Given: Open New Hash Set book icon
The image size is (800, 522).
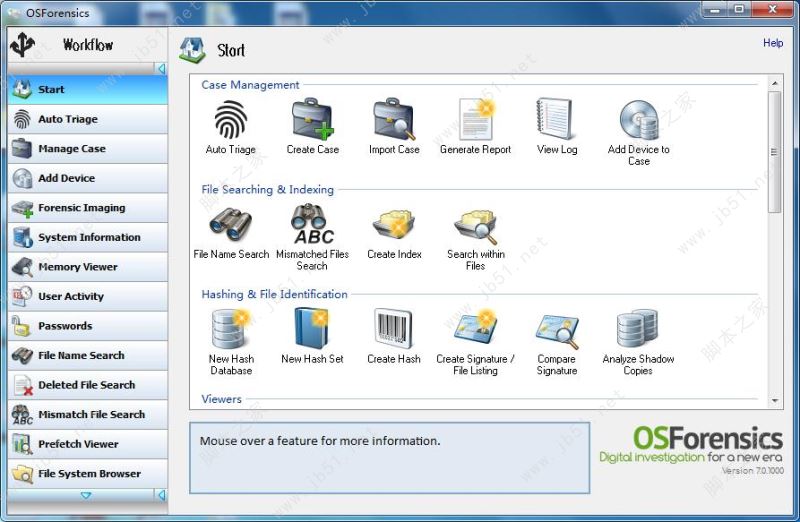Looking at the screenshot, I should tap(311, 328).
